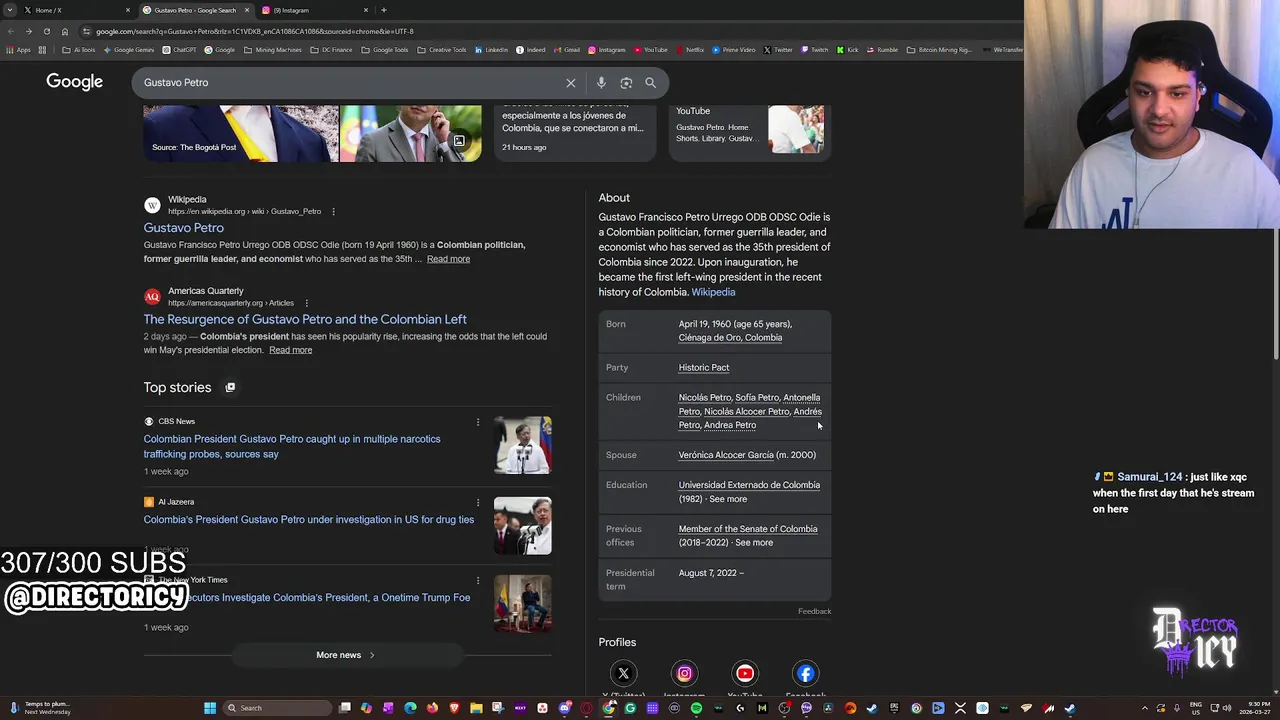This screenshot has height=720, width=1280.
Task: Open the Bogotá Post source image
Action: (241, 134)
